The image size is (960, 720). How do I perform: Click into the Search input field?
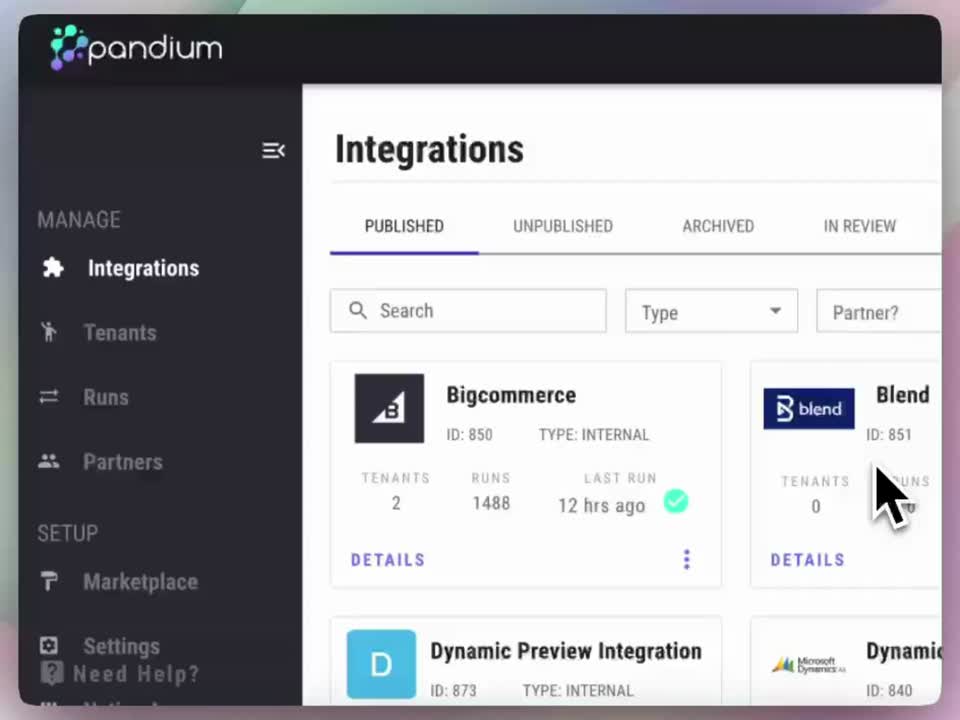click(468, 310)
